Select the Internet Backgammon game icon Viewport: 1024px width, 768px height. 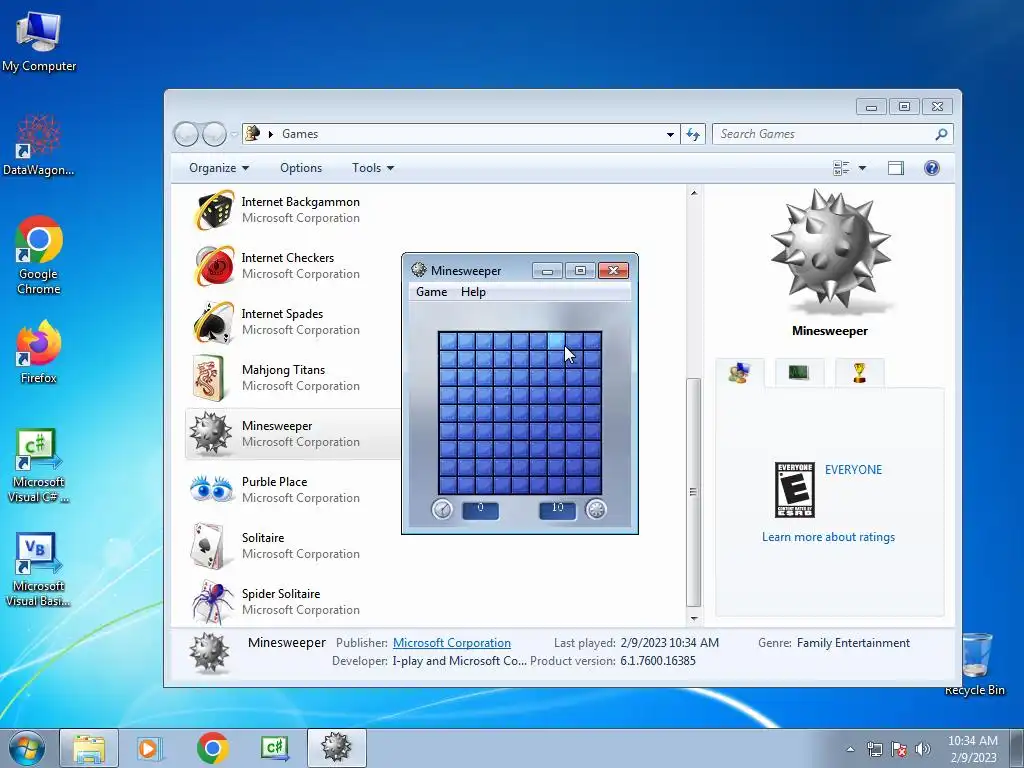coord(214,210)
